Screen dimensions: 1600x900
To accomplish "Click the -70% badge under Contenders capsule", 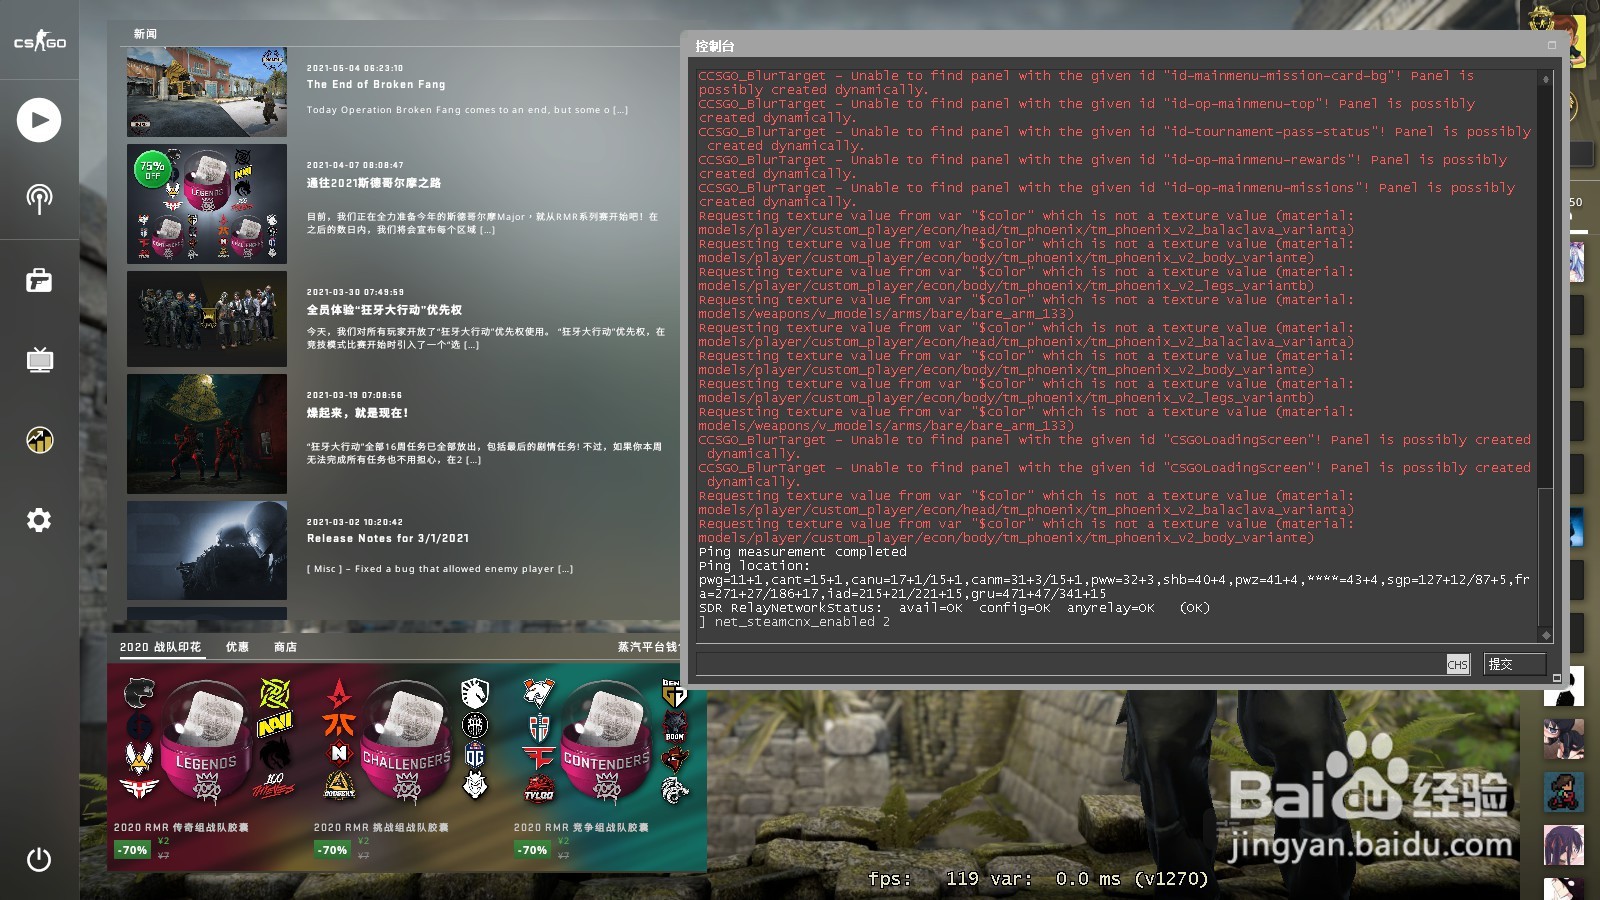I will coord(532,850).
